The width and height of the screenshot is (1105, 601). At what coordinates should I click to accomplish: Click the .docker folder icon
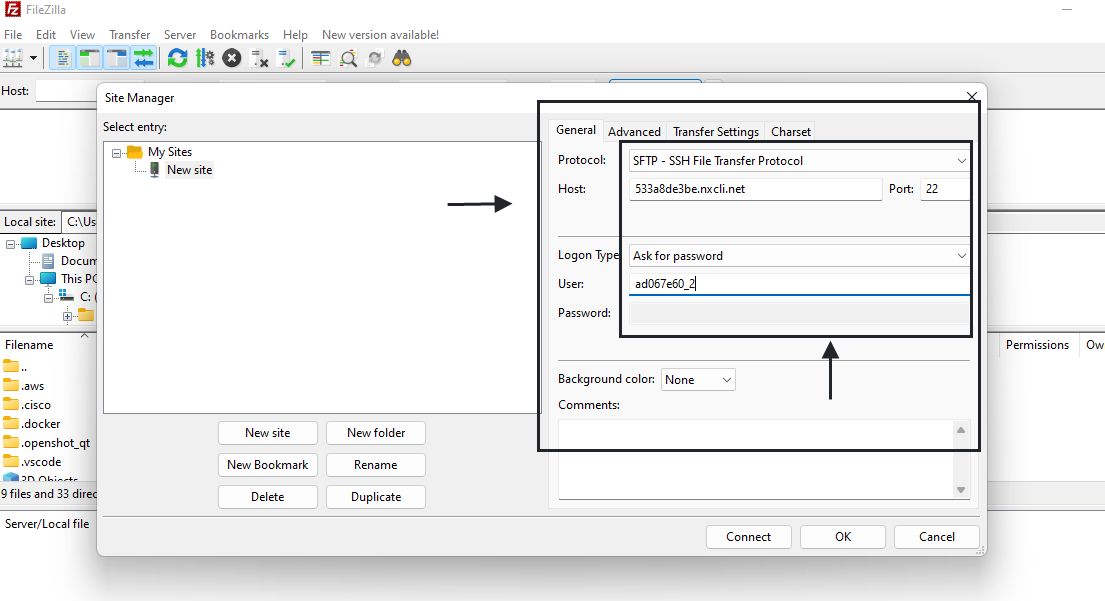11,423
